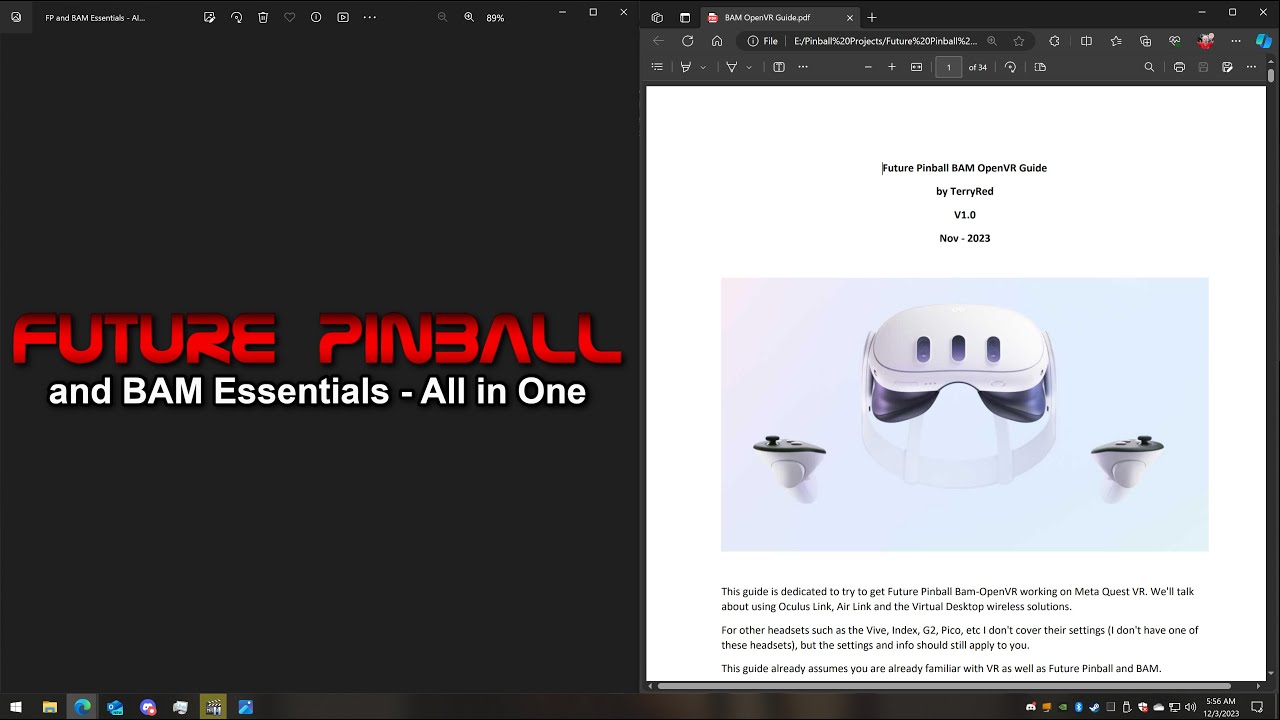The image size is (1280, 720).
Task: Expand the Highlight color dropdown arrow
Action: click(703, 67)
